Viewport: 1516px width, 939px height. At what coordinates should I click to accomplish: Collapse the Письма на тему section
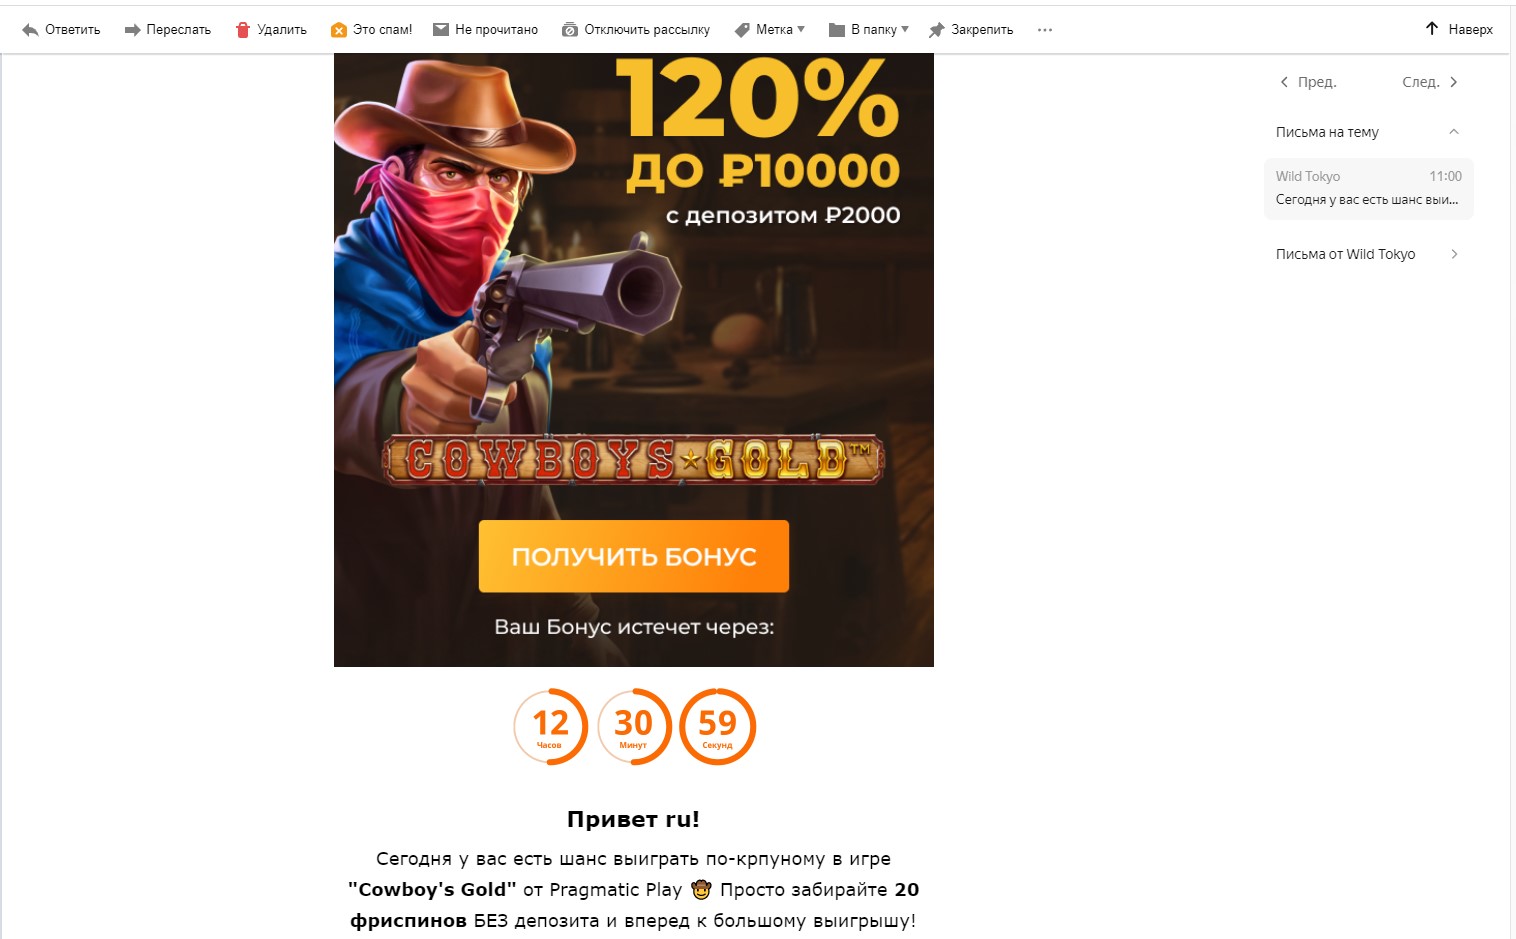click(1454, 132)
